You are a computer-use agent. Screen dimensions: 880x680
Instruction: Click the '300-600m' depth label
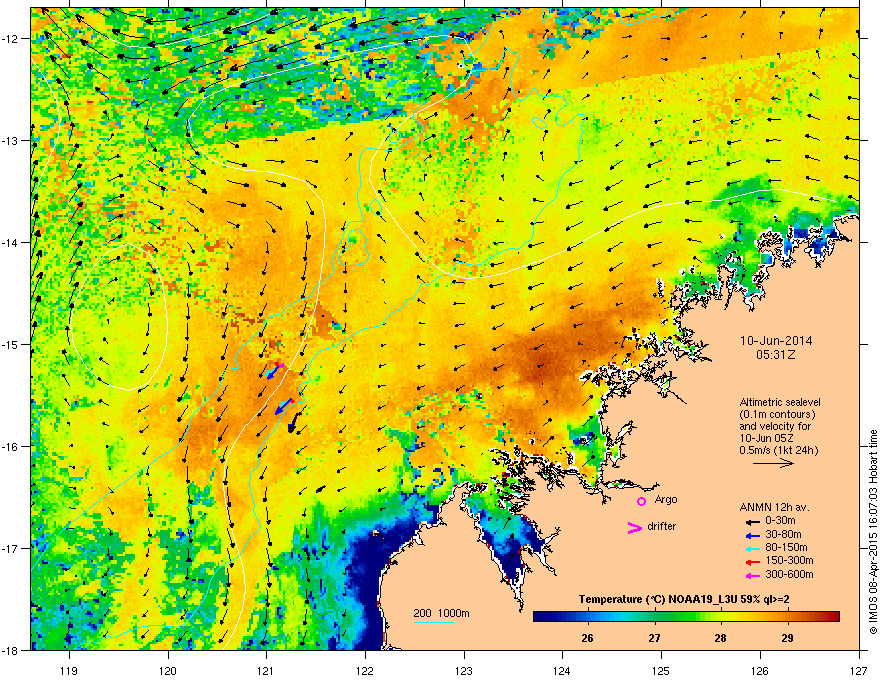point(789,574)
